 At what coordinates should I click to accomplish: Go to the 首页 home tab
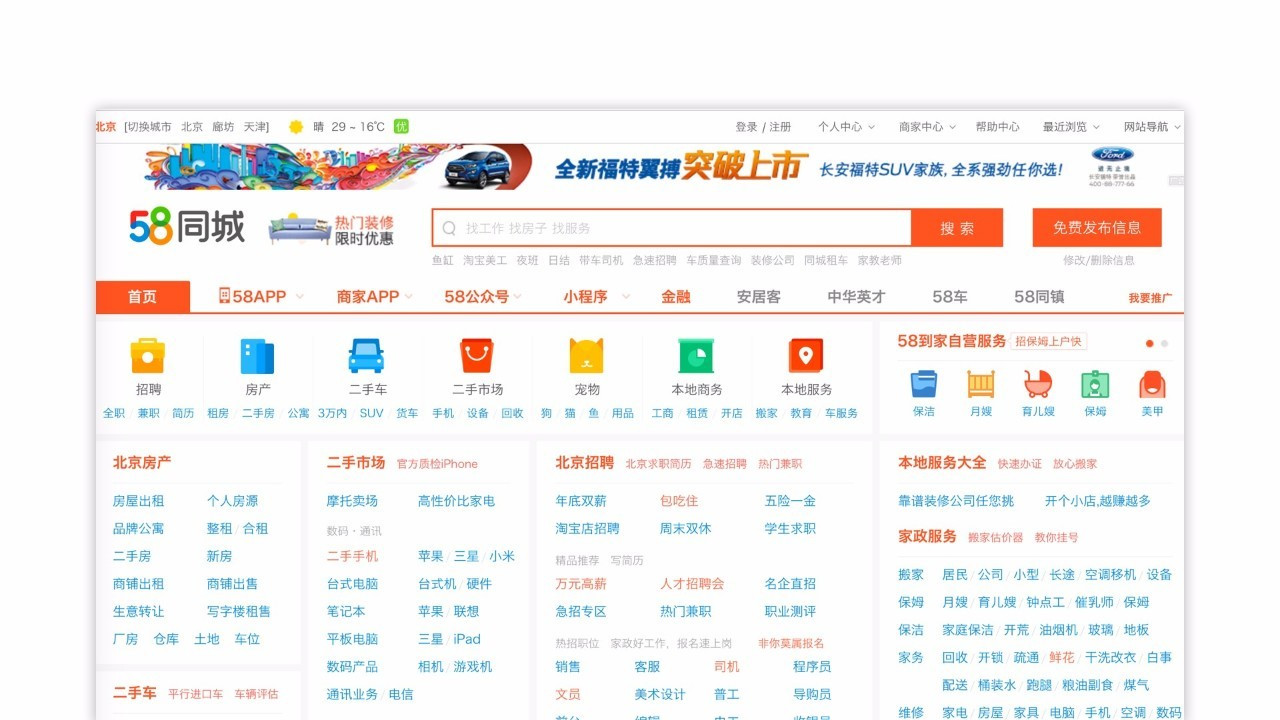pos(142,297)
